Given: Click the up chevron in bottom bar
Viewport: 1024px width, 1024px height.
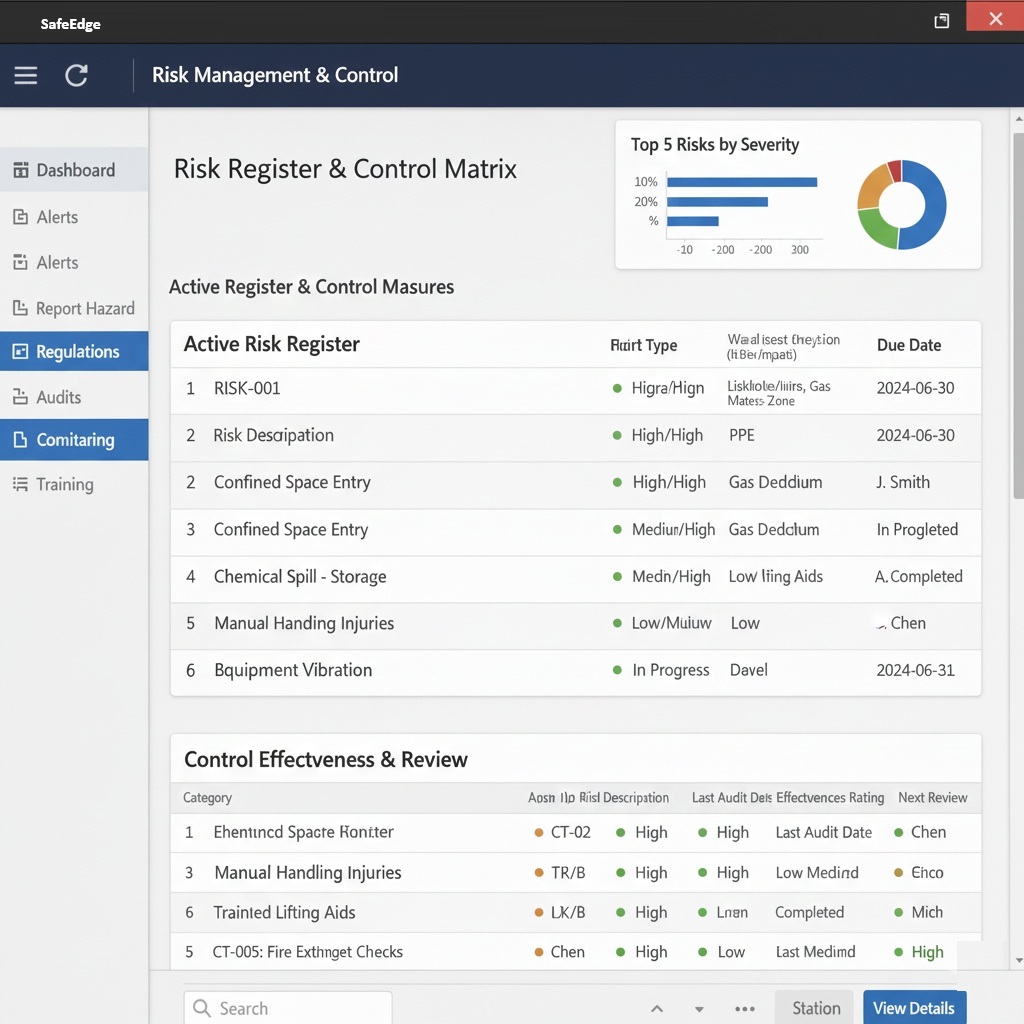Looking at the screenshot, I should point(657,1009).
